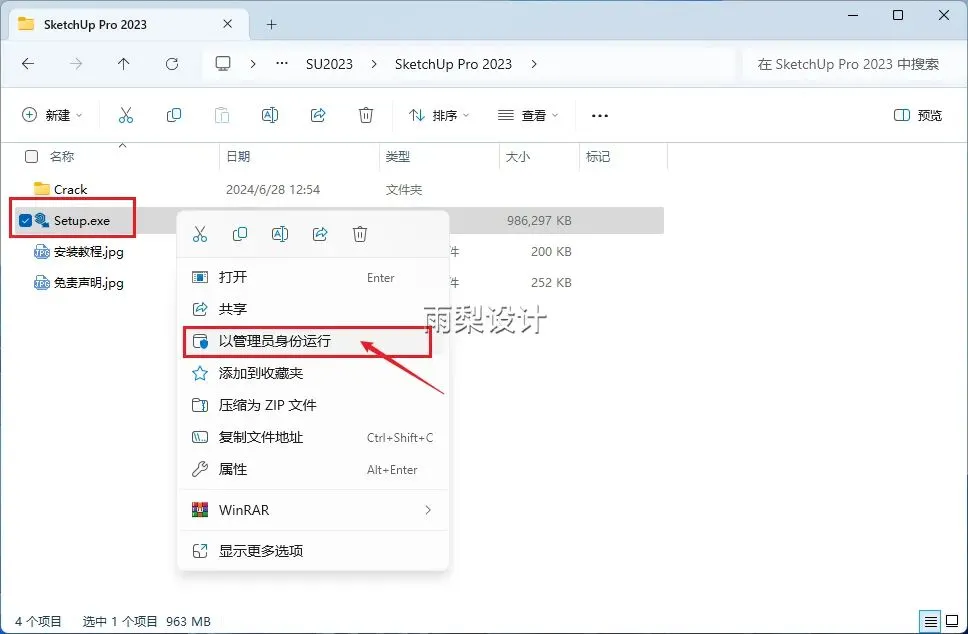
Task: Toggle the 预览 preview pane
Action: tap(918, 115)
